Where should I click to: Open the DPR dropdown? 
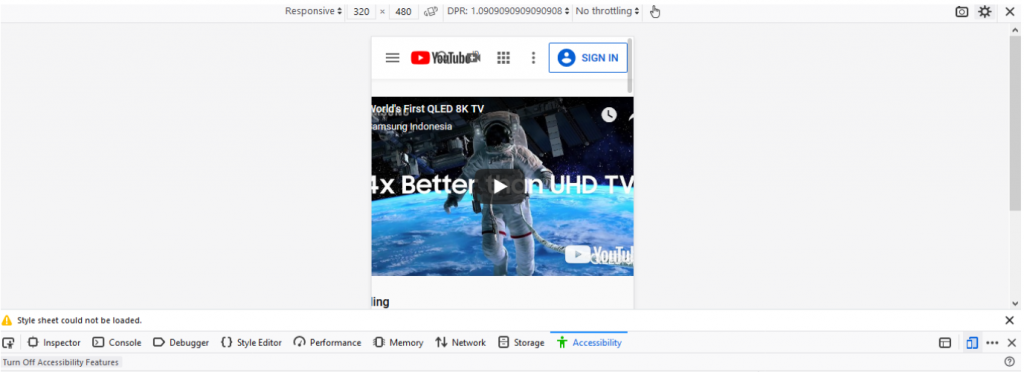pyautogui.click(x=508, y=11)
